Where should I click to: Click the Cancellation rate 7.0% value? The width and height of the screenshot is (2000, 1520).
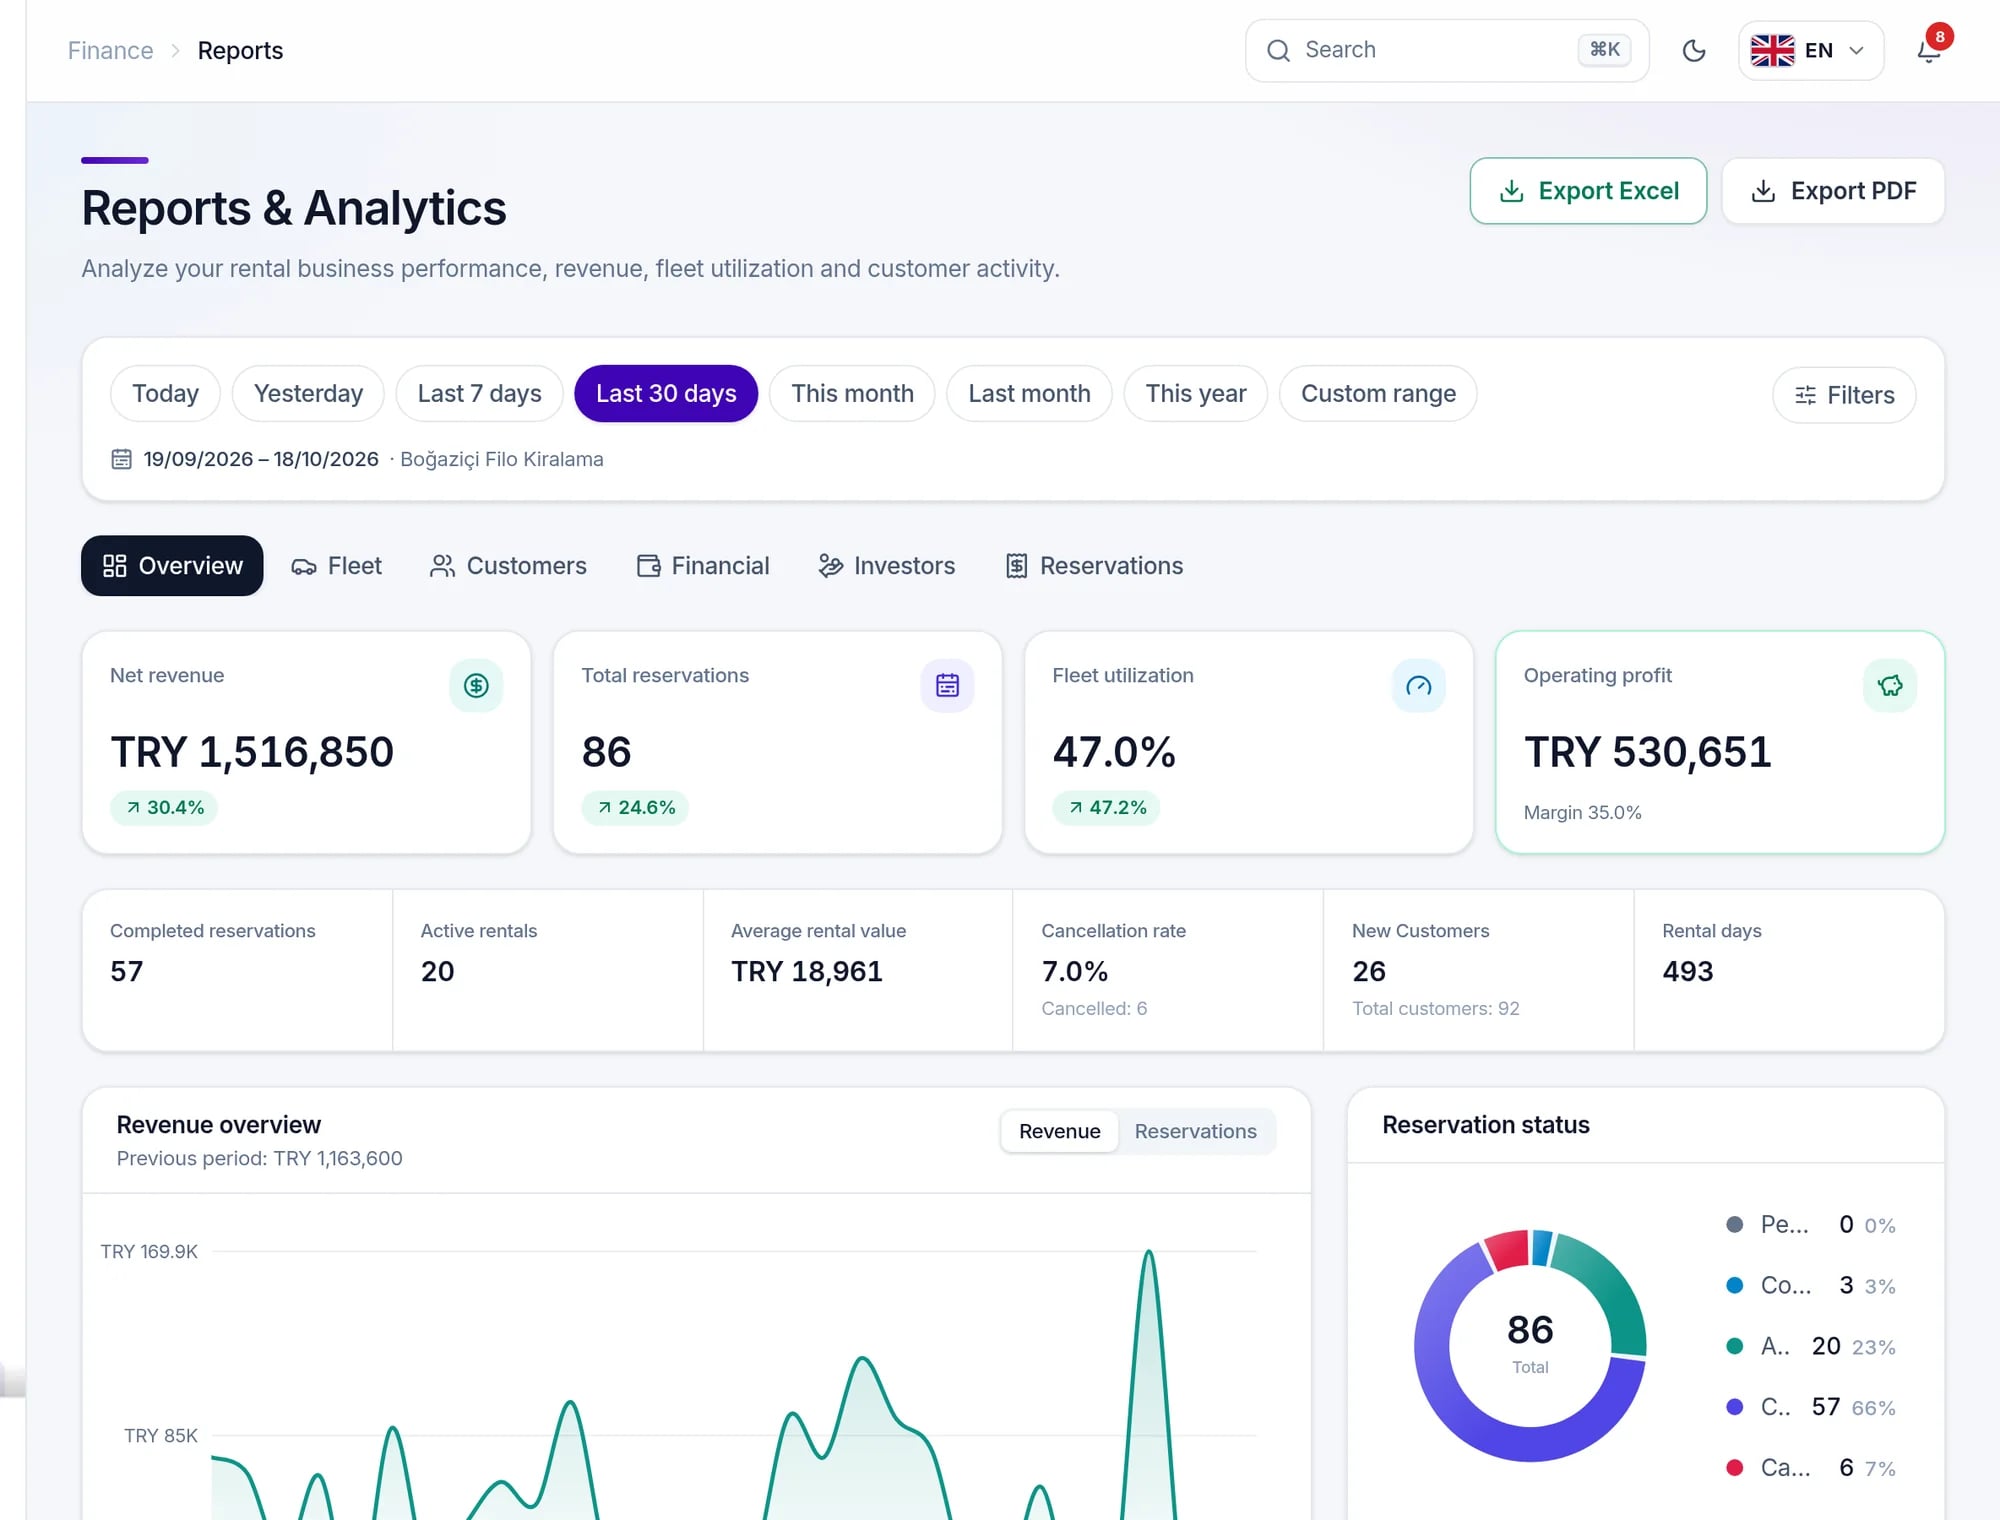click(x=1075, y=971)
